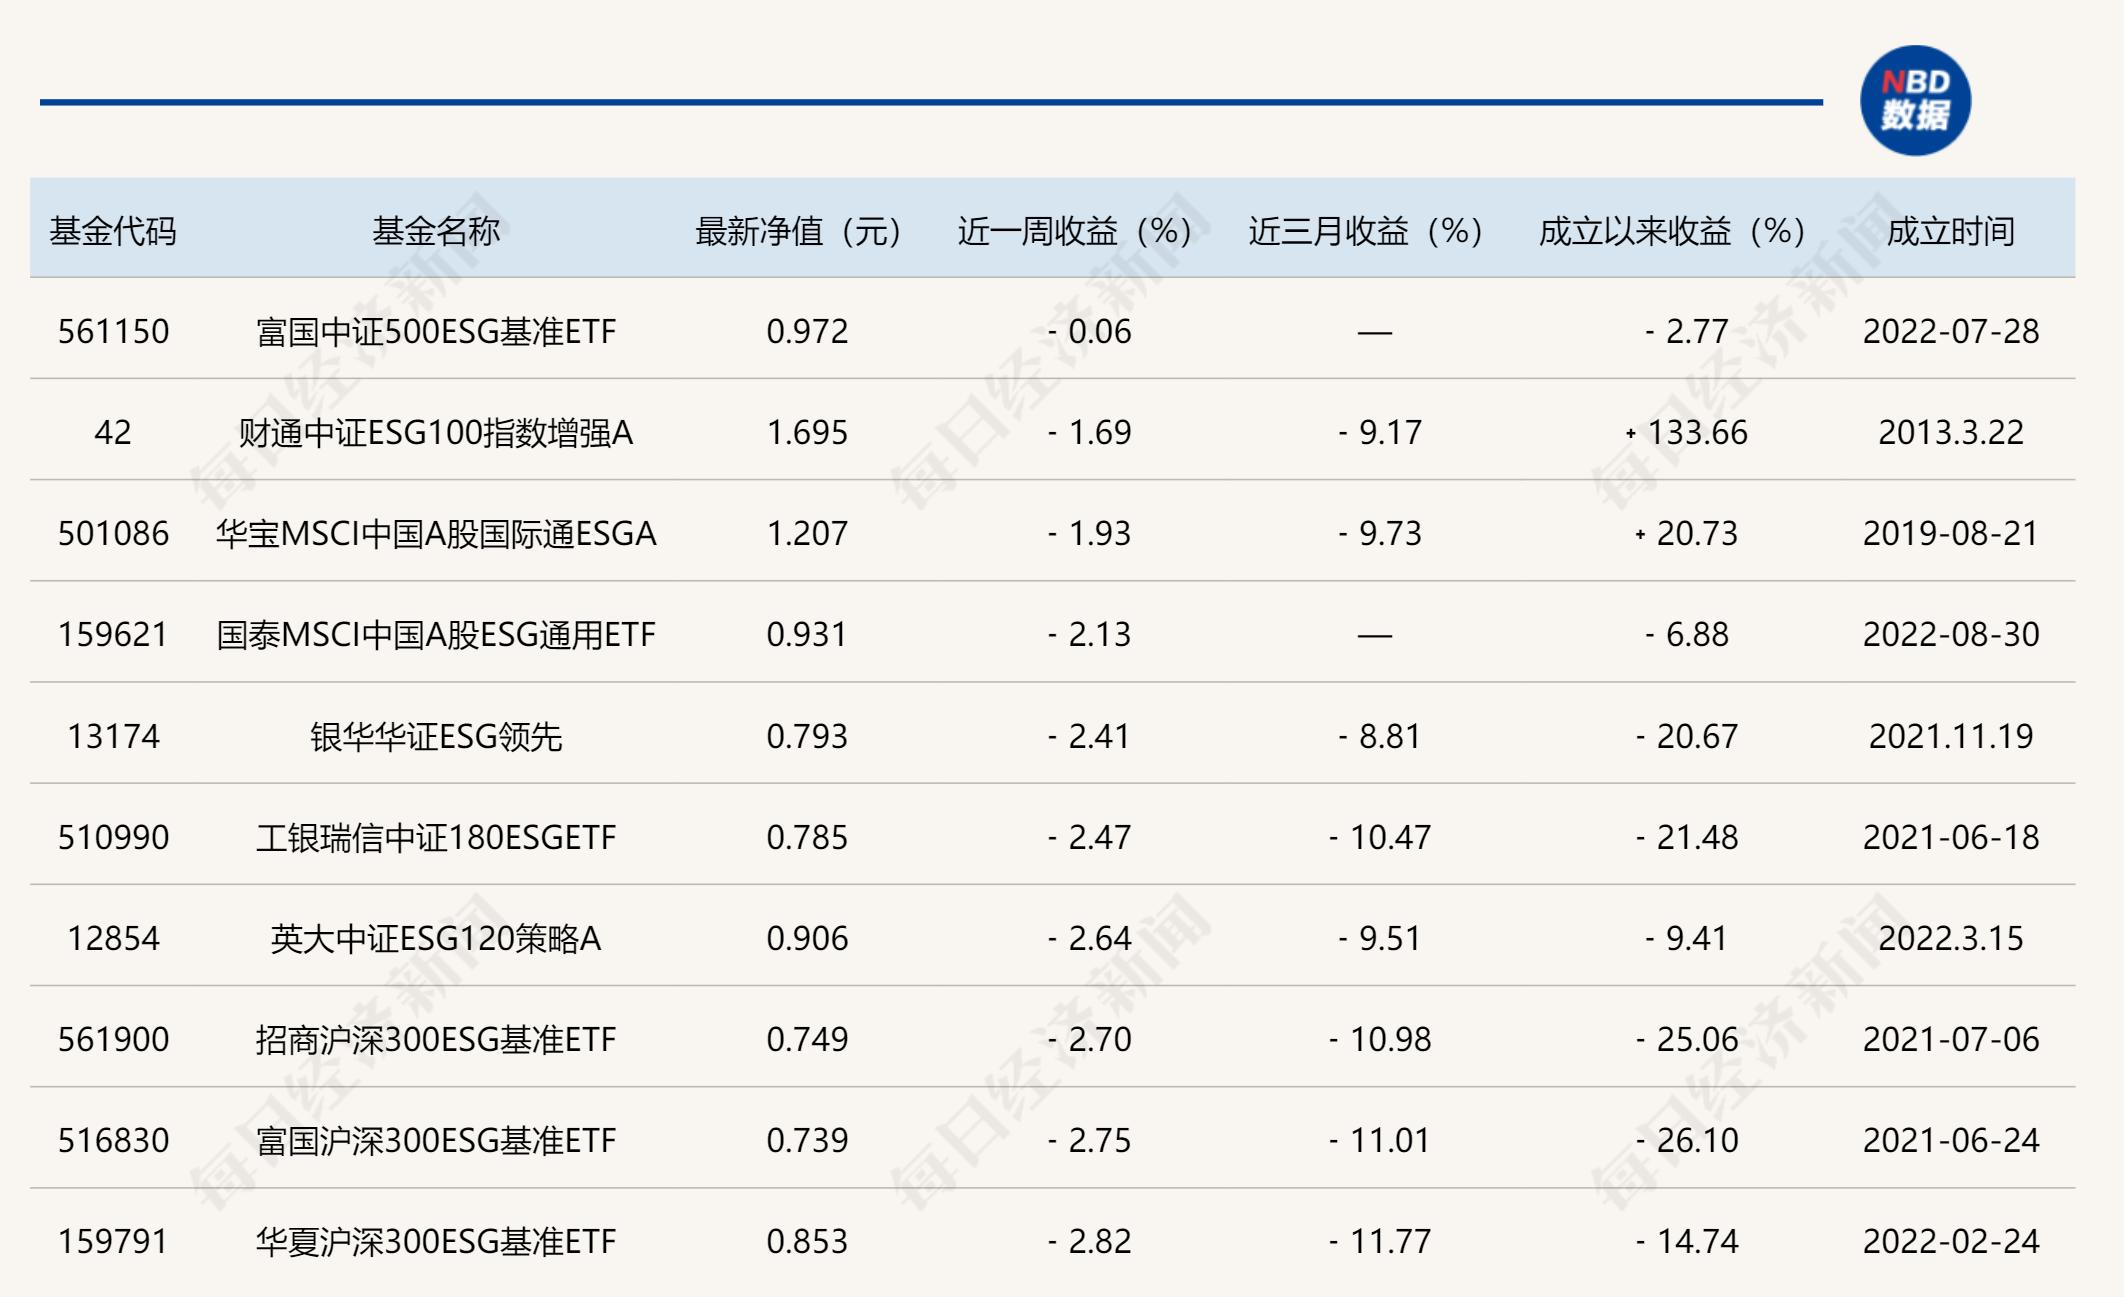Click fund name 华夏沪深300ESG基准ETF
The height and width of the screenshot is (1297, 2124).
(436, 1241)
